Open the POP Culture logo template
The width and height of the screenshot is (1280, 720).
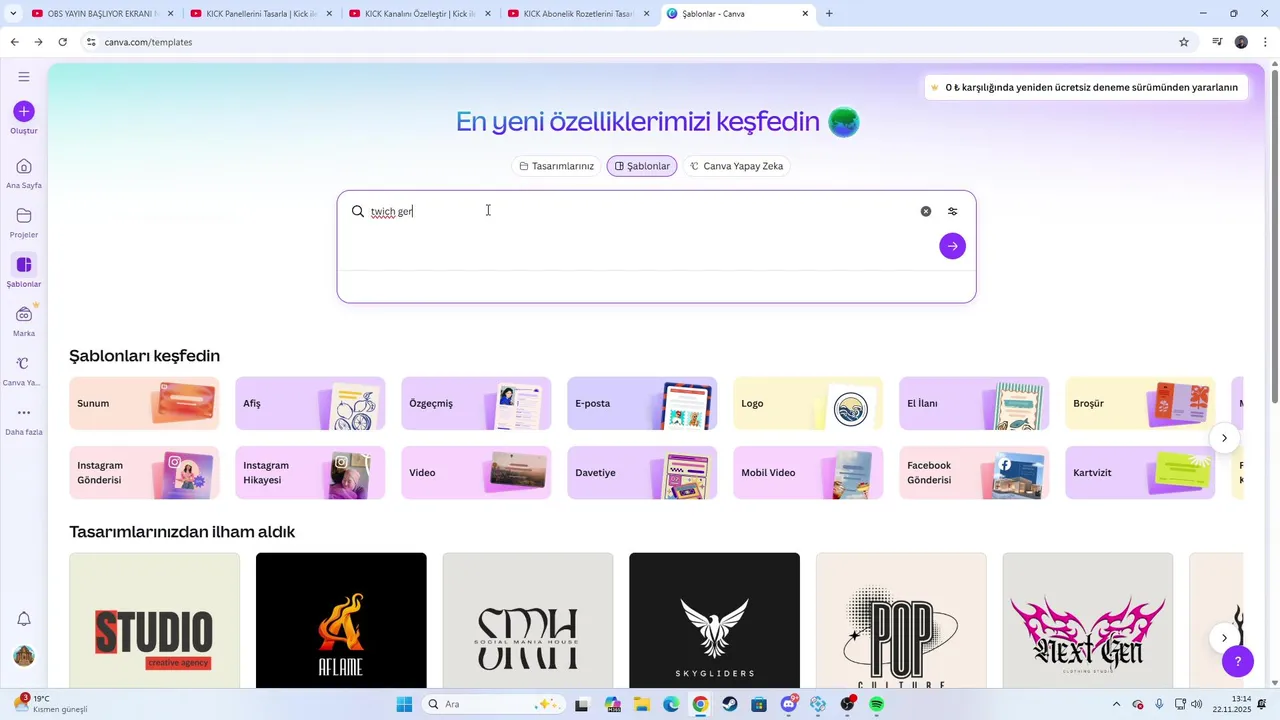901,620
